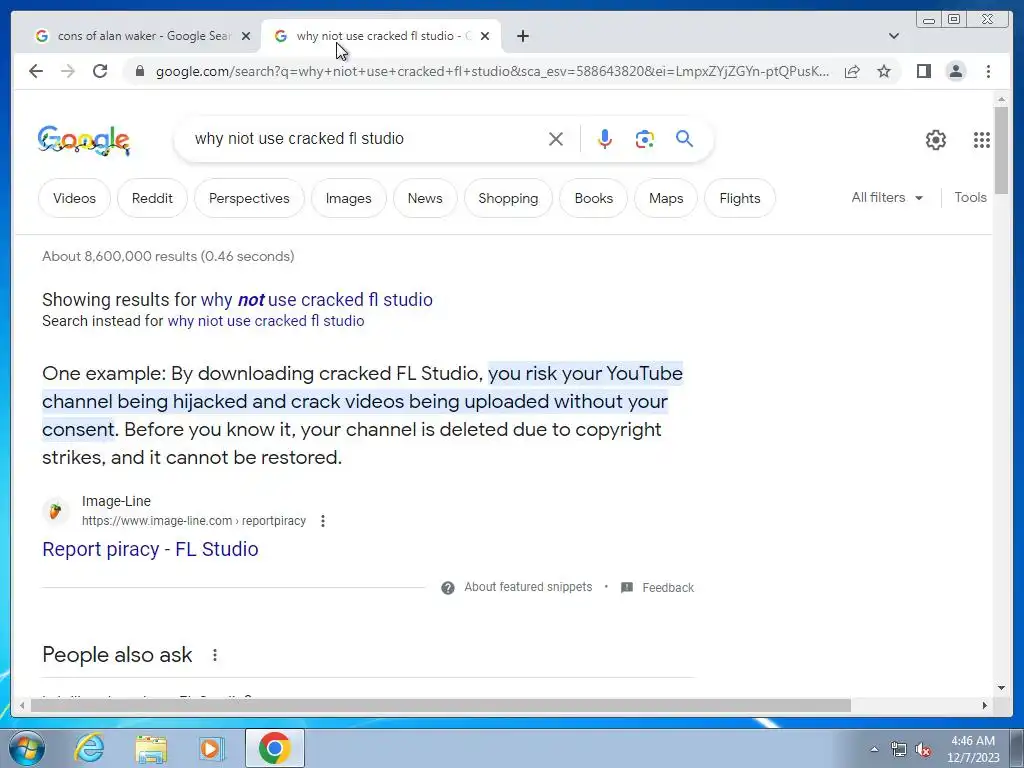
Task: Open the Chrome three-dot menu
Action: pyautogui.click(x=988, y=71)
